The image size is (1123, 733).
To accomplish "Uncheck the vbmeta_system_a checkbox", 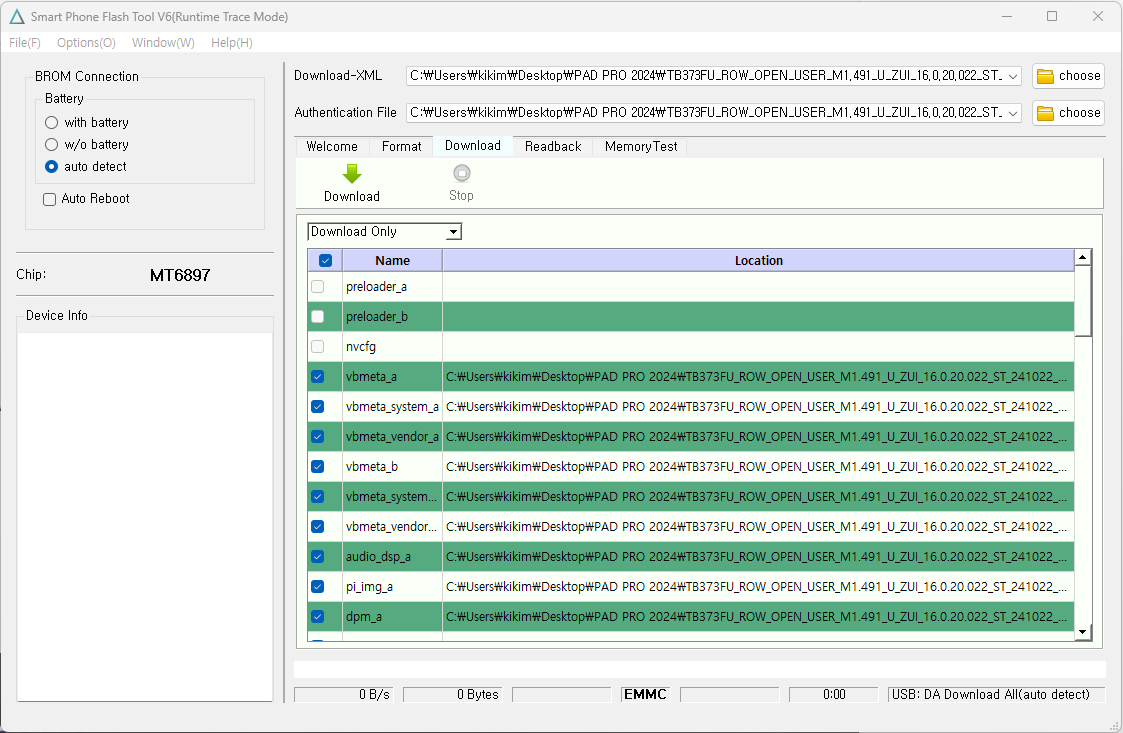I will click(318, 407).
